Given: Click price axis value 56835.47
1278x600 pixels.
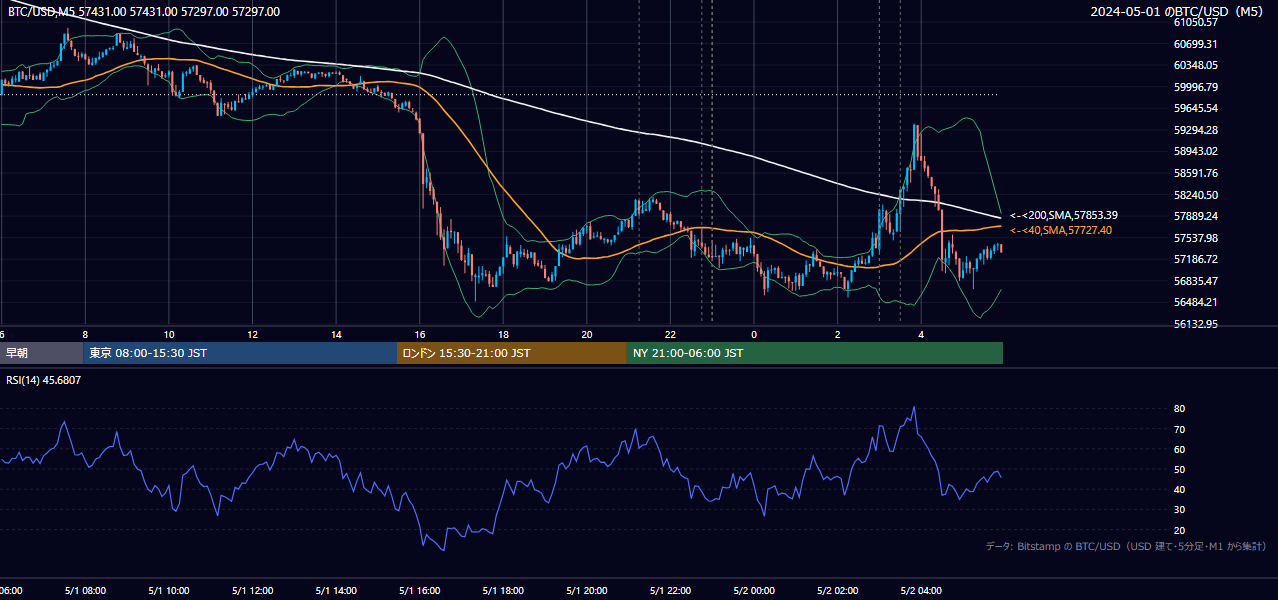Looking at the screenshot, I should pos(1196,281).
